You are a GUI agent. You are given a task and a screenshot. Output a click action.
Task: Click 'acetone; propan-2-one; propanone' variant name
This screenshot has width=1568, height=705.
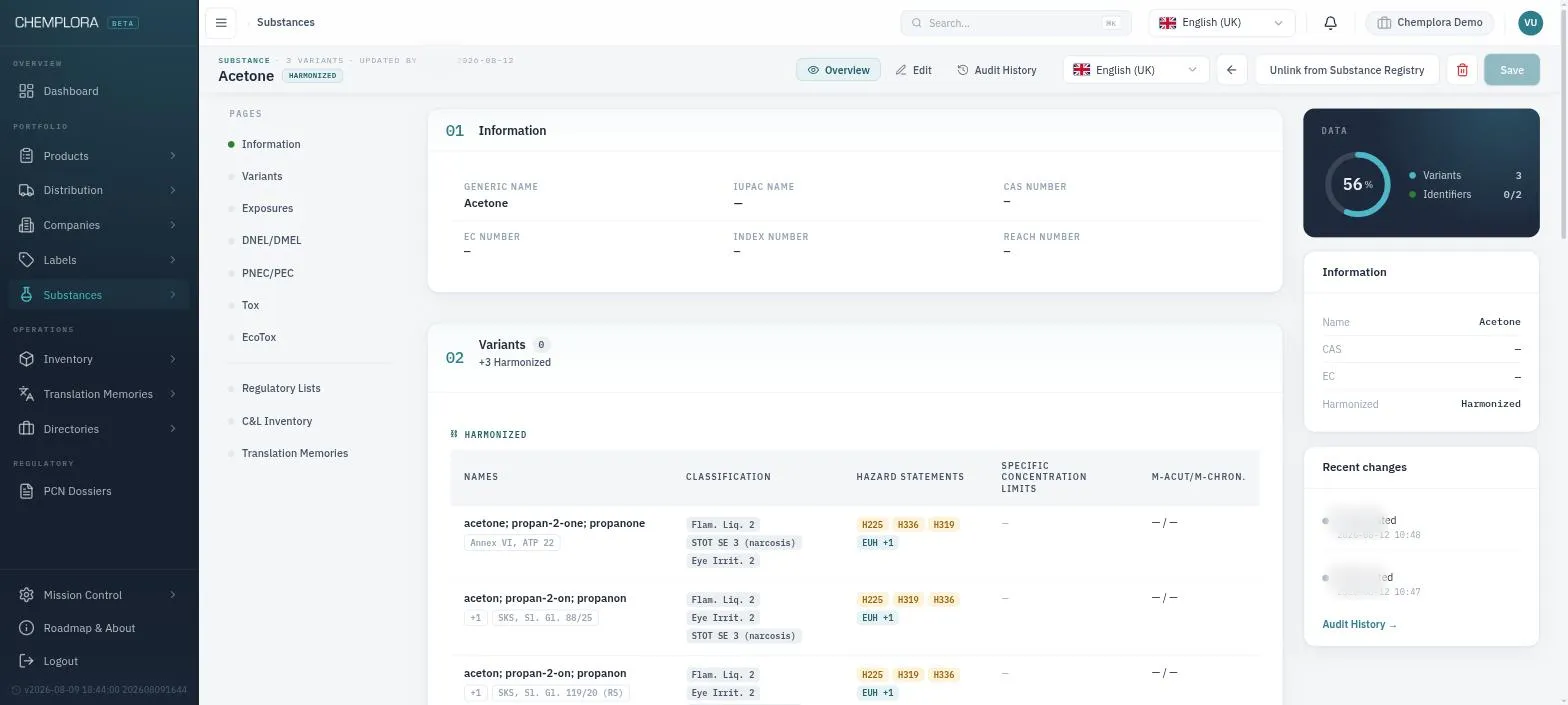(554, 523)
